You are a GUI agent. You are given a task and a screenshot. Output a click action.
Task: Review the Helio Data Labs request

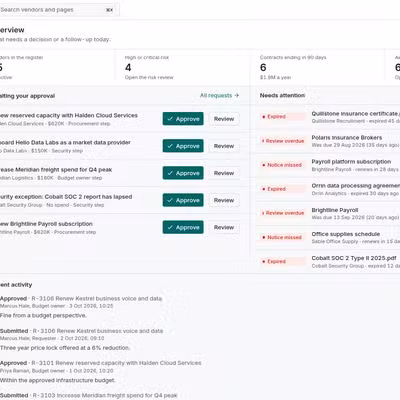[x=224, y=146]
